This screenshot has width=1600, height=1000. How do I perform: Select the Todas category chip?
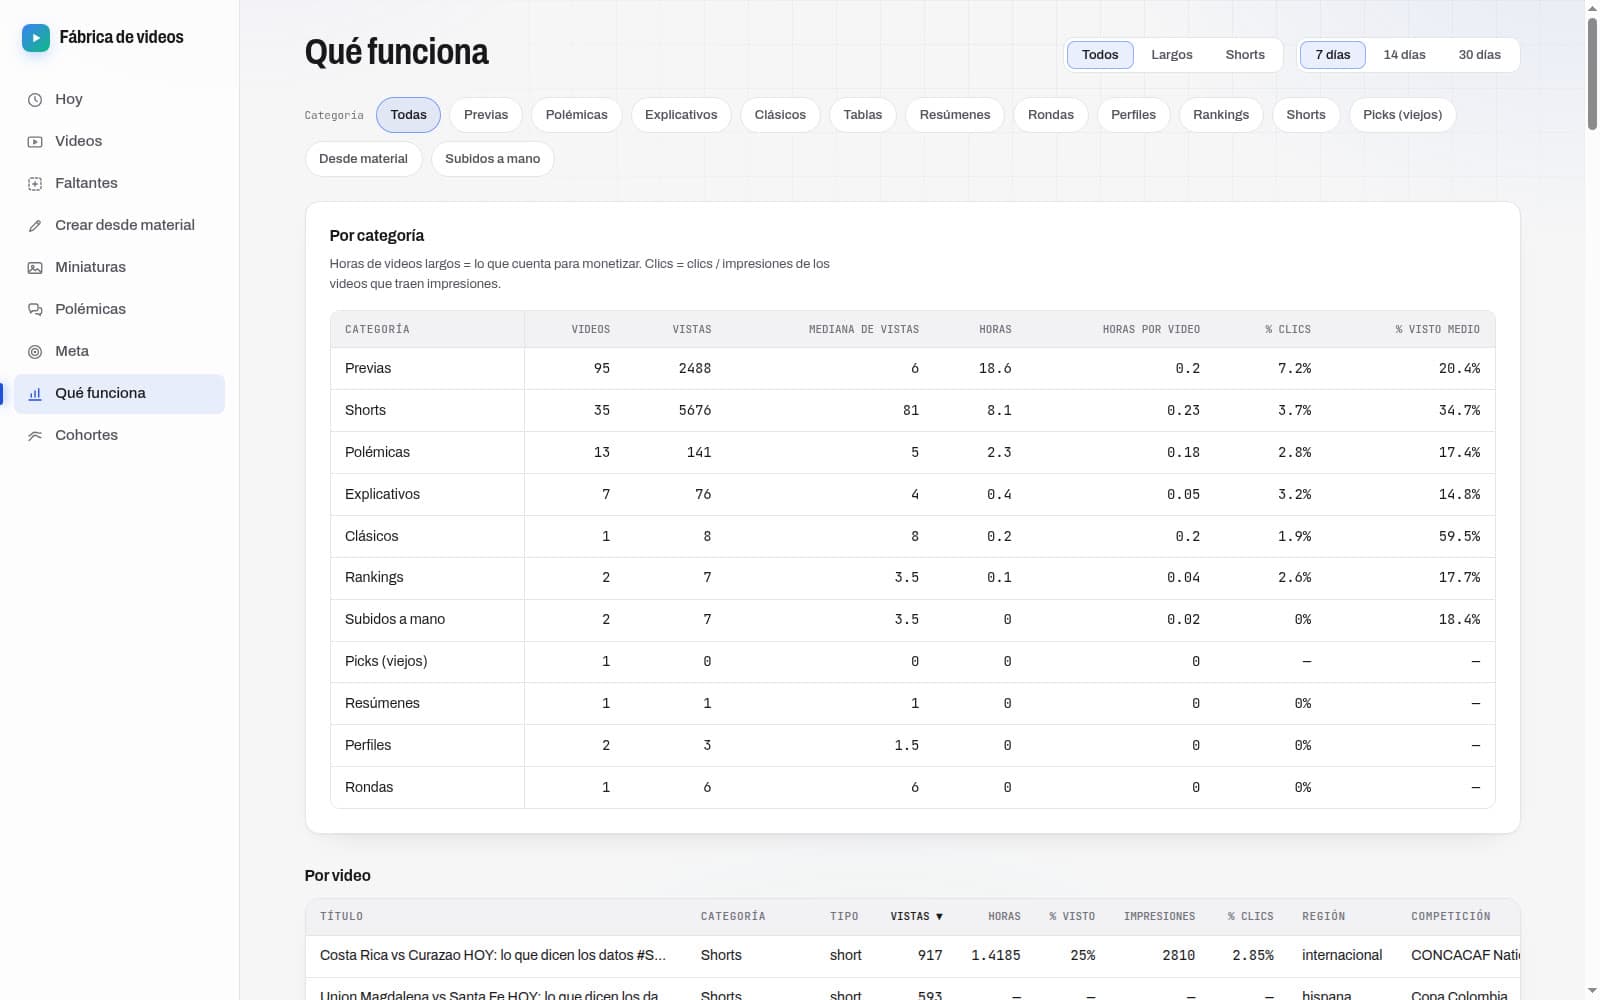(x=408, y=115)
